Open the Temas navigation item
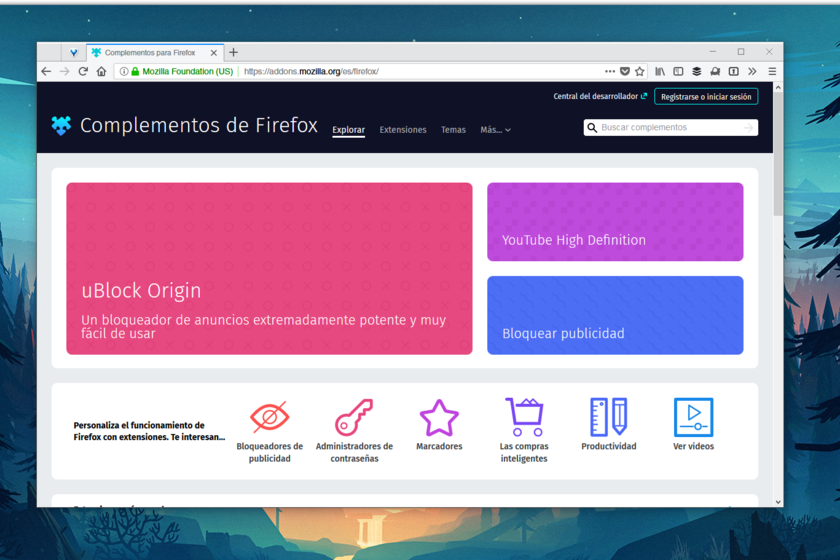This screenshot has height=560, width=840. point(453,130)
